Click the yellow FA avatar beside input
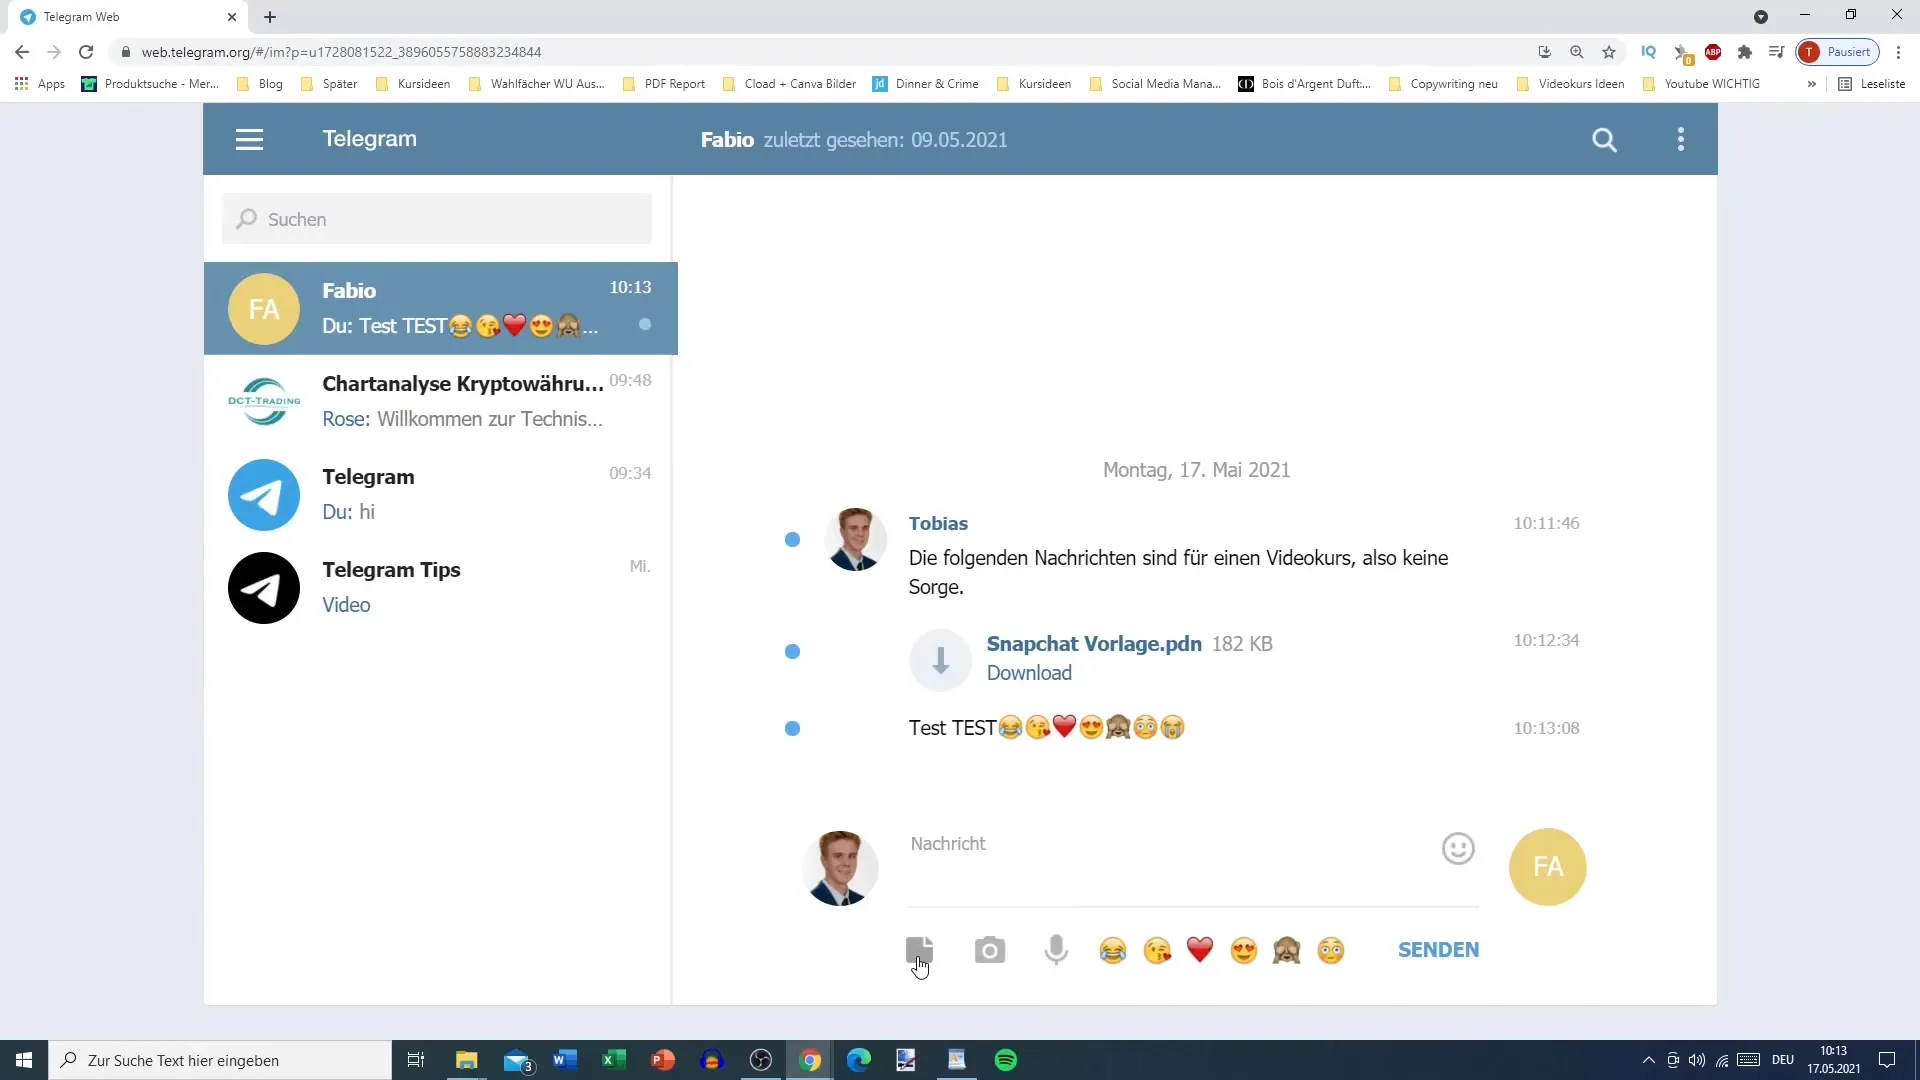This screenshot has width=1920, height=1080. [1547, 867]
